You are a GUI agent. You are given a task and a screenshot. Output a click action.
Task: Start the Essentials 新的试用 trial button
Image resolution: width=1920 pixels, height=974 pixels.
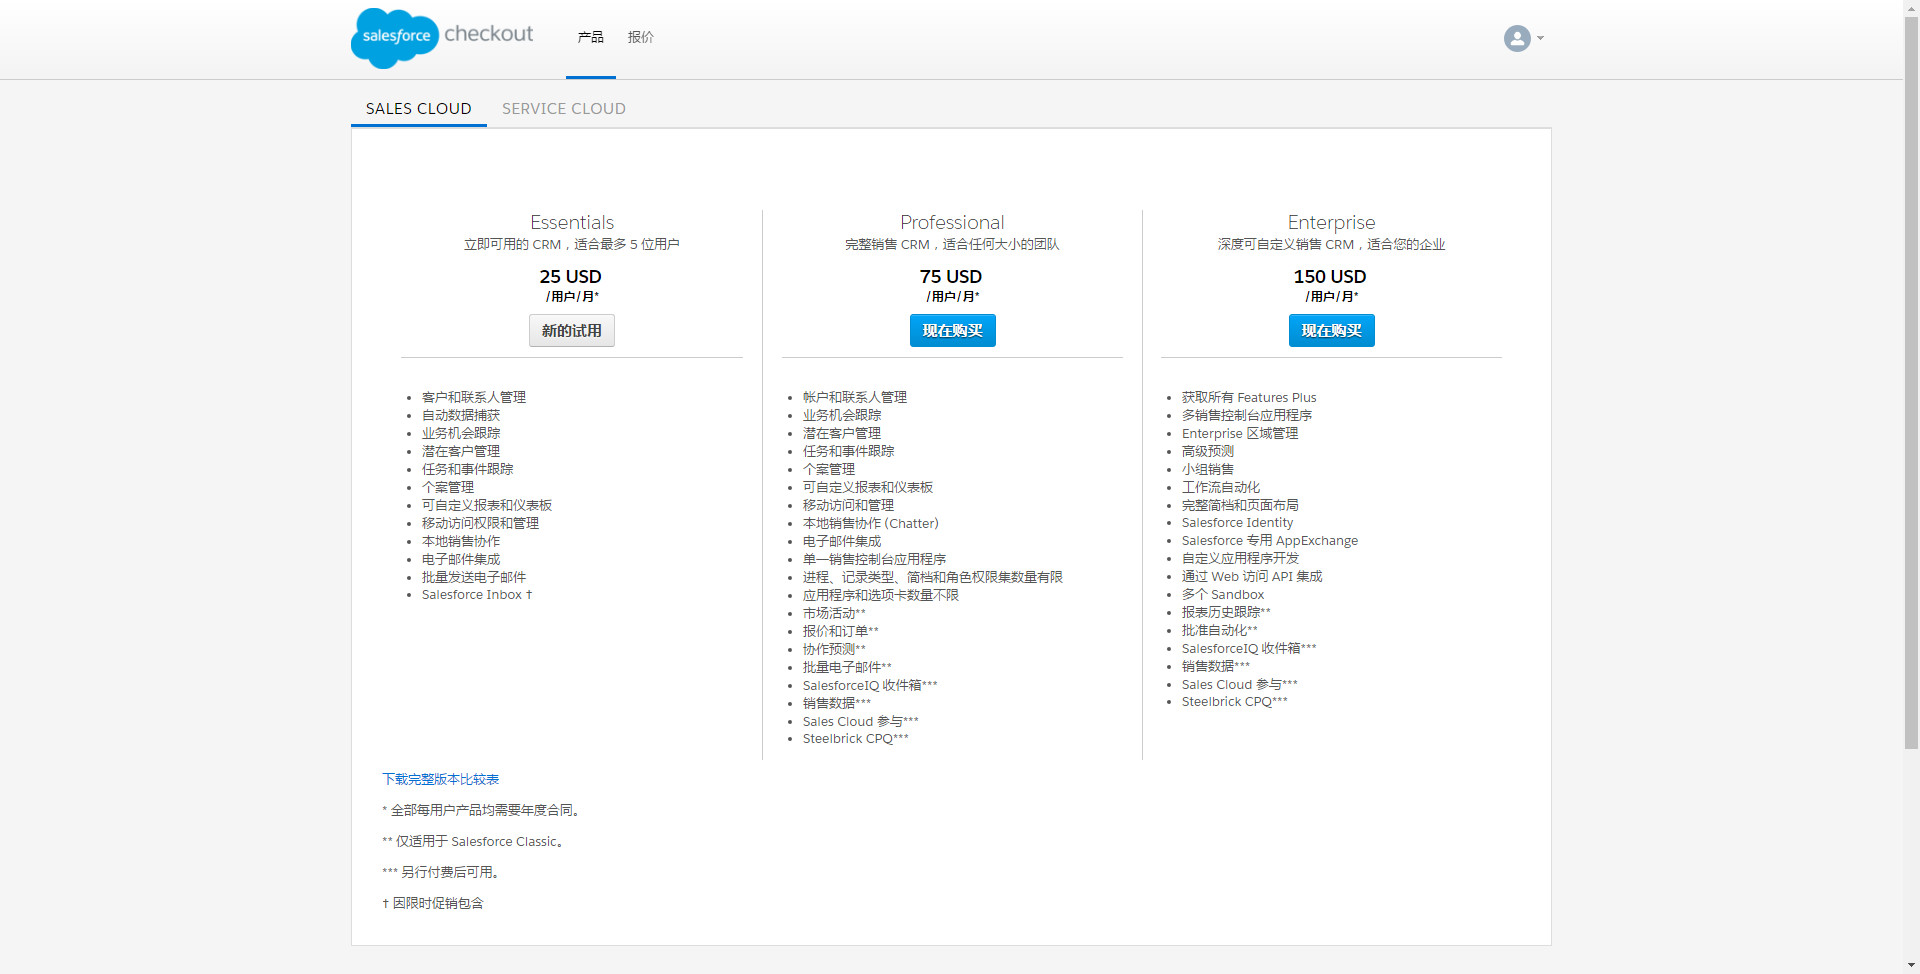coord(572,331)
